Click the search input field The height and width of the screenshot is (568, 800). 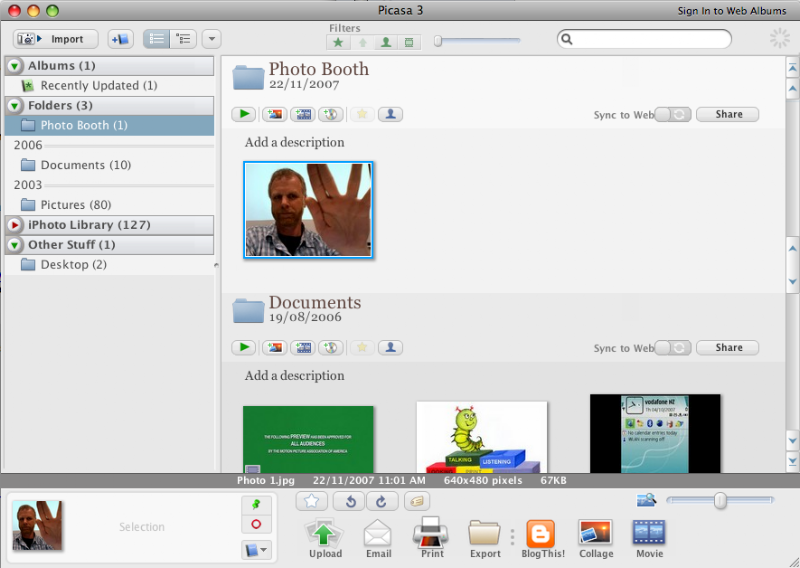pyautogui.click(x=644, y=39)
